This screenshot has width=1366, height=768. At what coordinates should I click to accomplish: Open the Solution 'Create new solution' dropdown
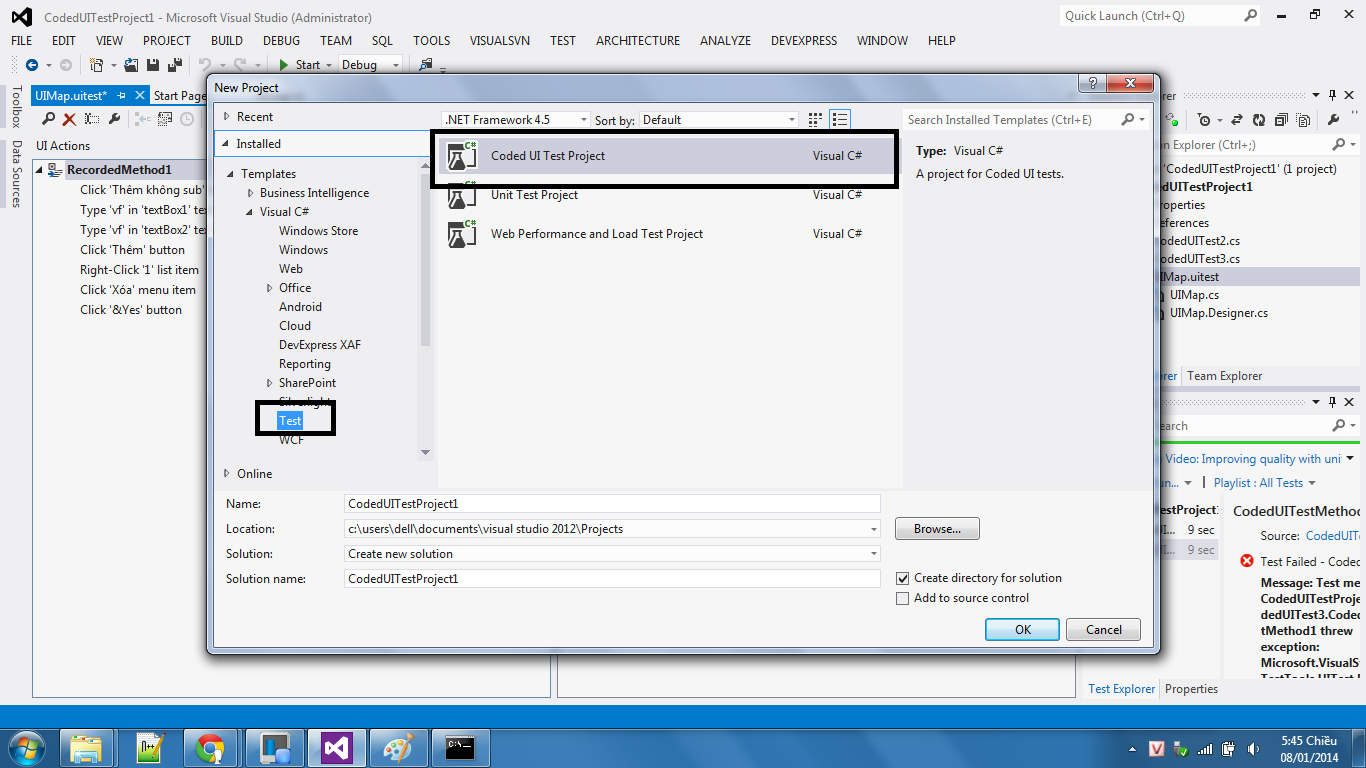(x=612, y=553)
